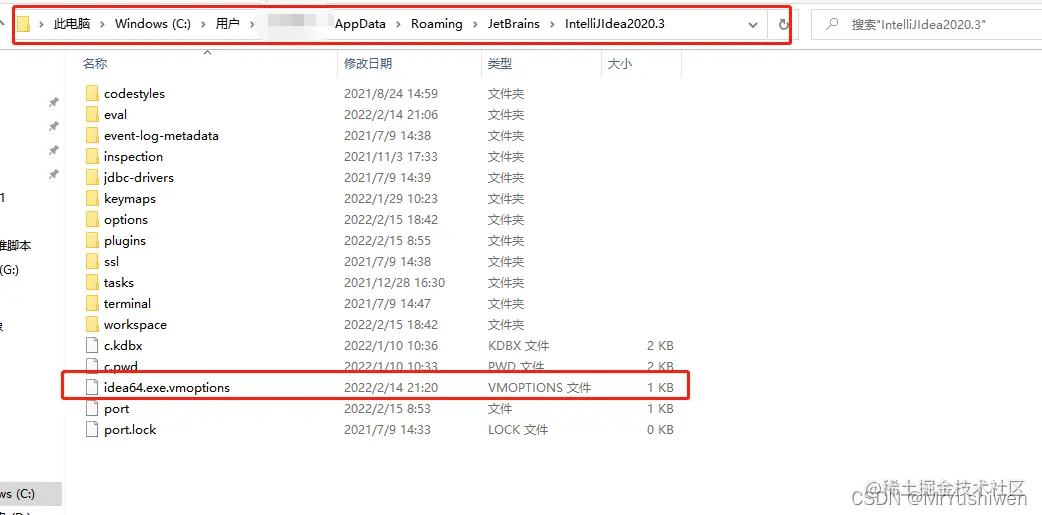Click the KDBX 文件 type cell
The image size is (1042, 515).
(x=518, y=346)
